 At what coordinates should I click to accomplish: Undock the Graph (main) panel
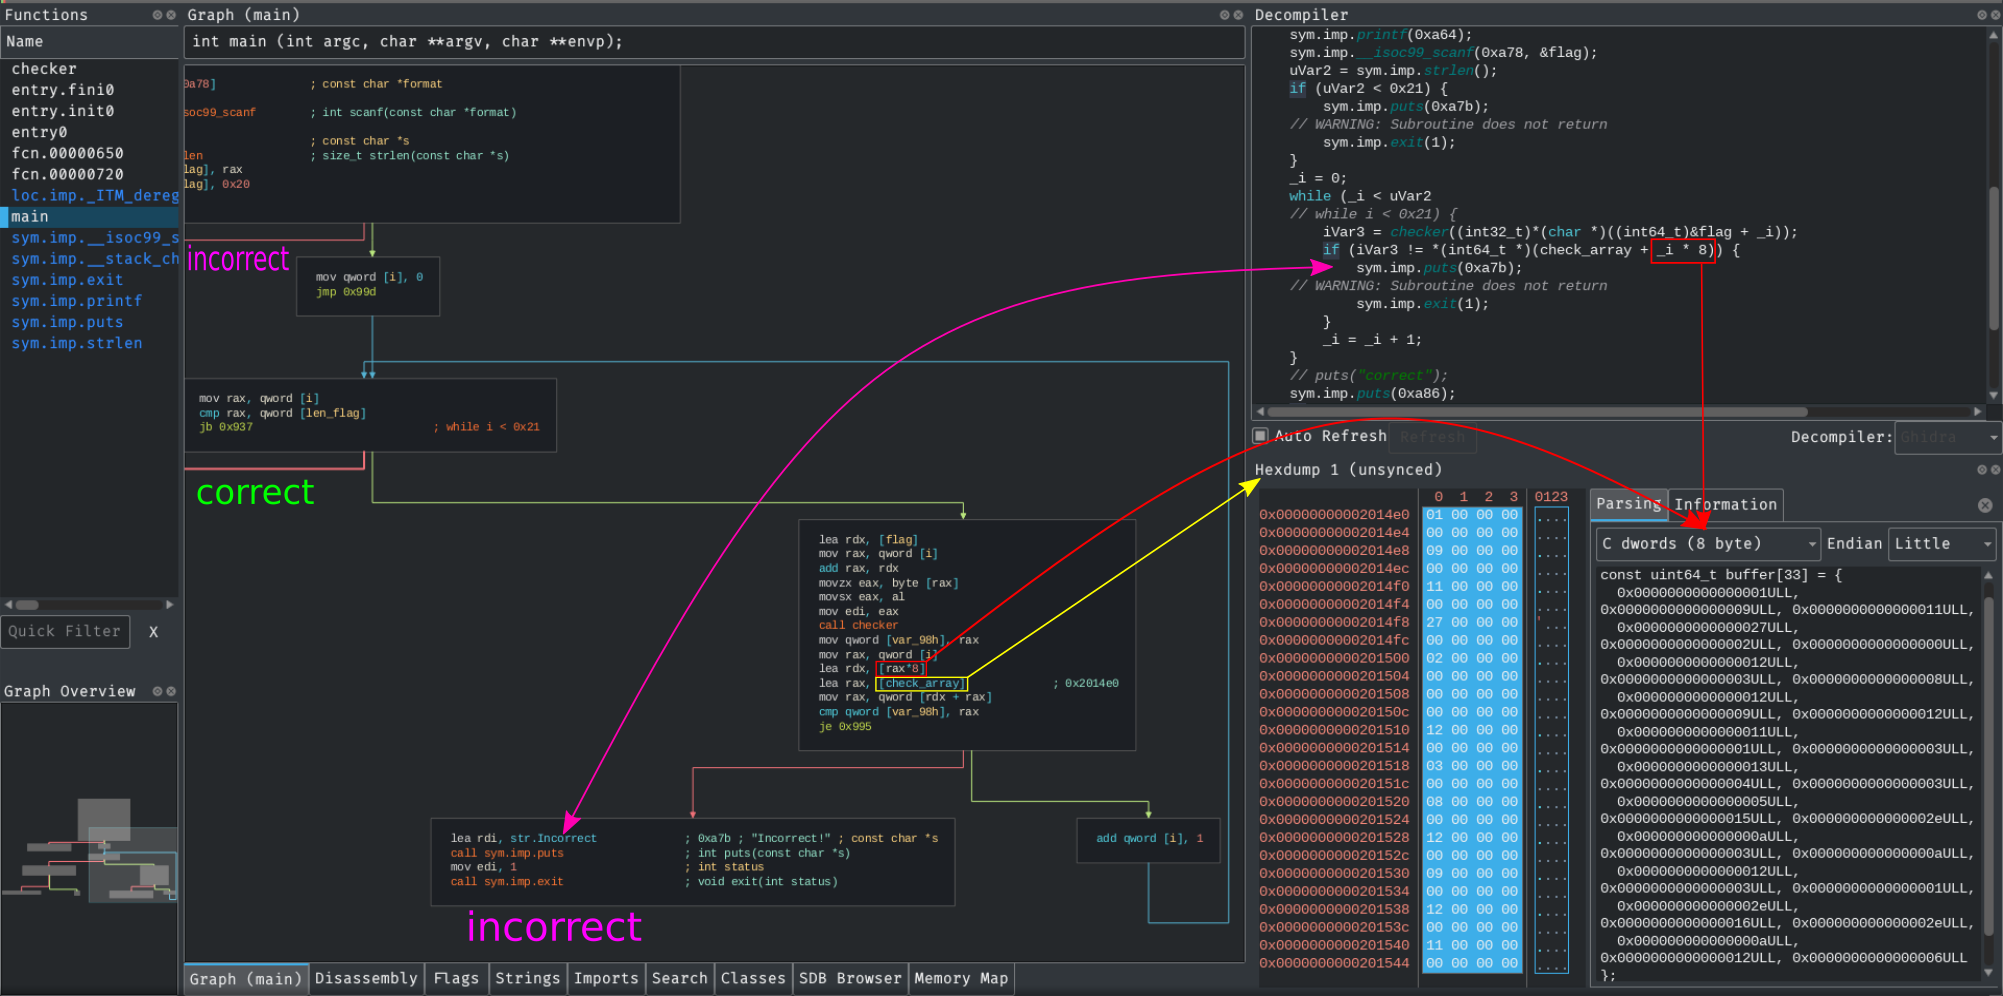[1224, 15]
